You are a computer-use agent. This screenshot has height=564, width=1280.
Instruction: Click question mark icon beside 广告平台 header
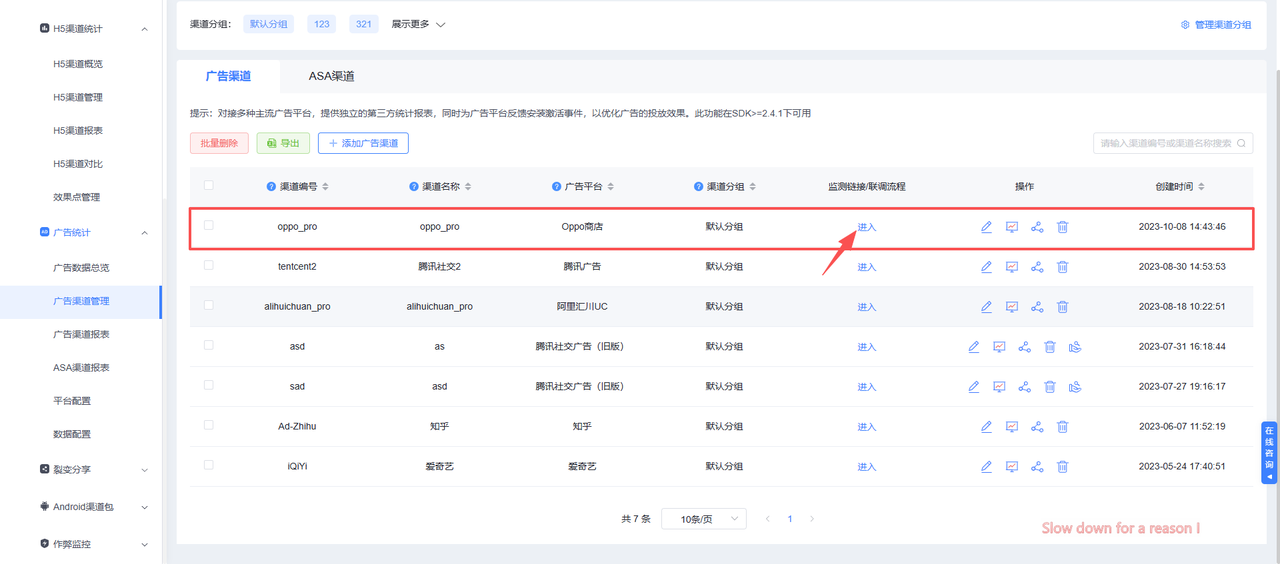[556, 187]
